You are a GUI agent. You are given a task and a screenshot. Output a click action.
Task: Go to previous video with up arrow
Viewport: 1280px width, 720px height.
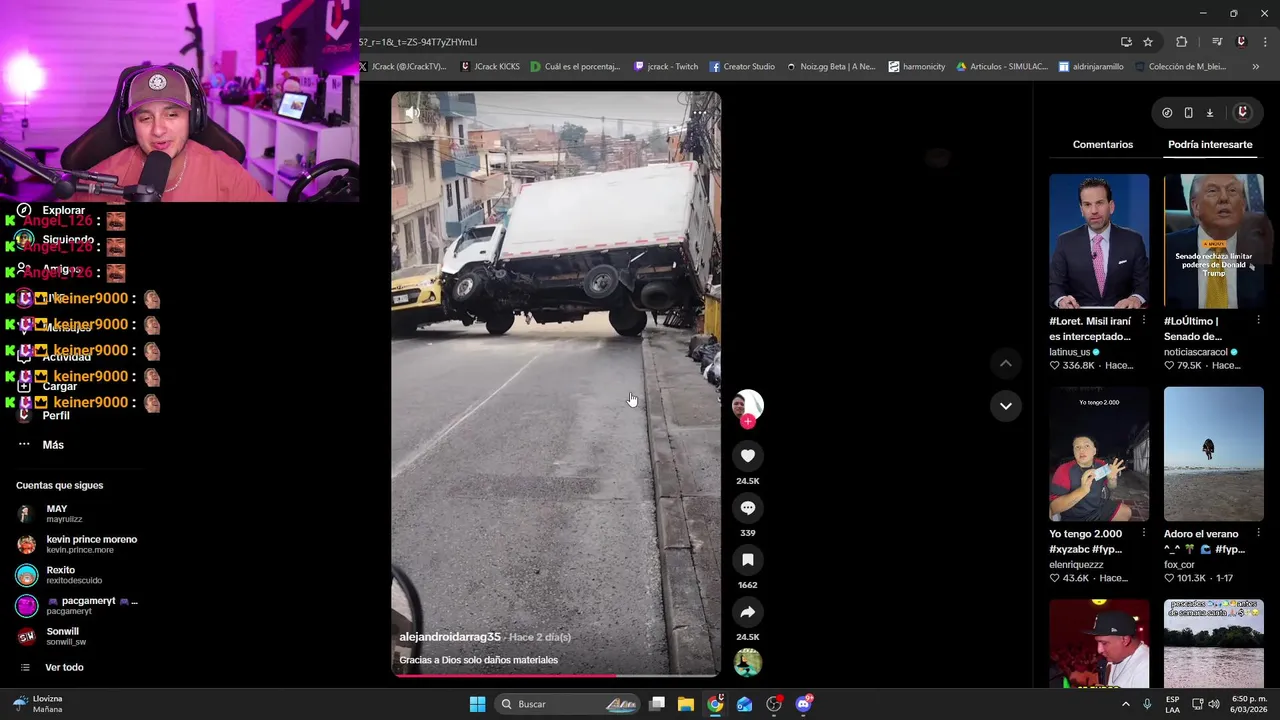click(x=1006, y=363)
